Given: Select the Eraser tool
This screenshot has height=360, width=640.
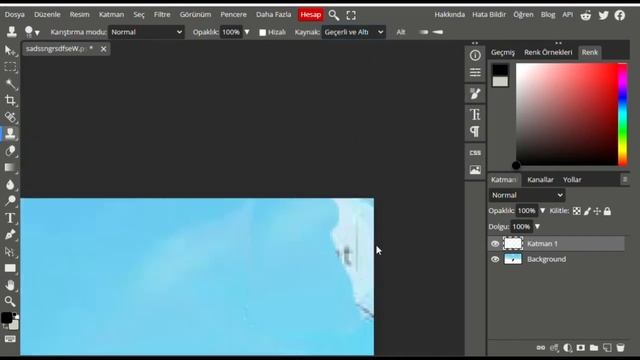Looking at the screenshot, I should click(10, 151).
